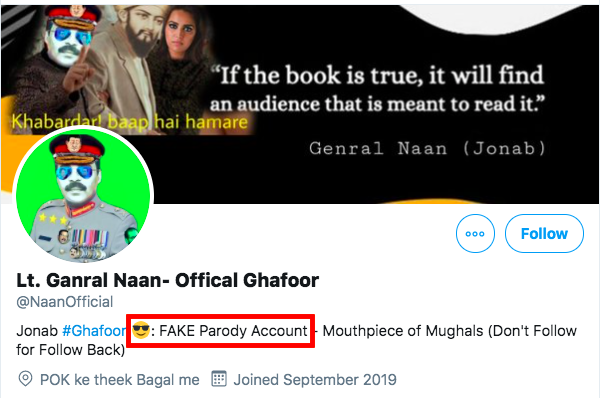Open the green circular profile avatar

[x=83, y=195]
